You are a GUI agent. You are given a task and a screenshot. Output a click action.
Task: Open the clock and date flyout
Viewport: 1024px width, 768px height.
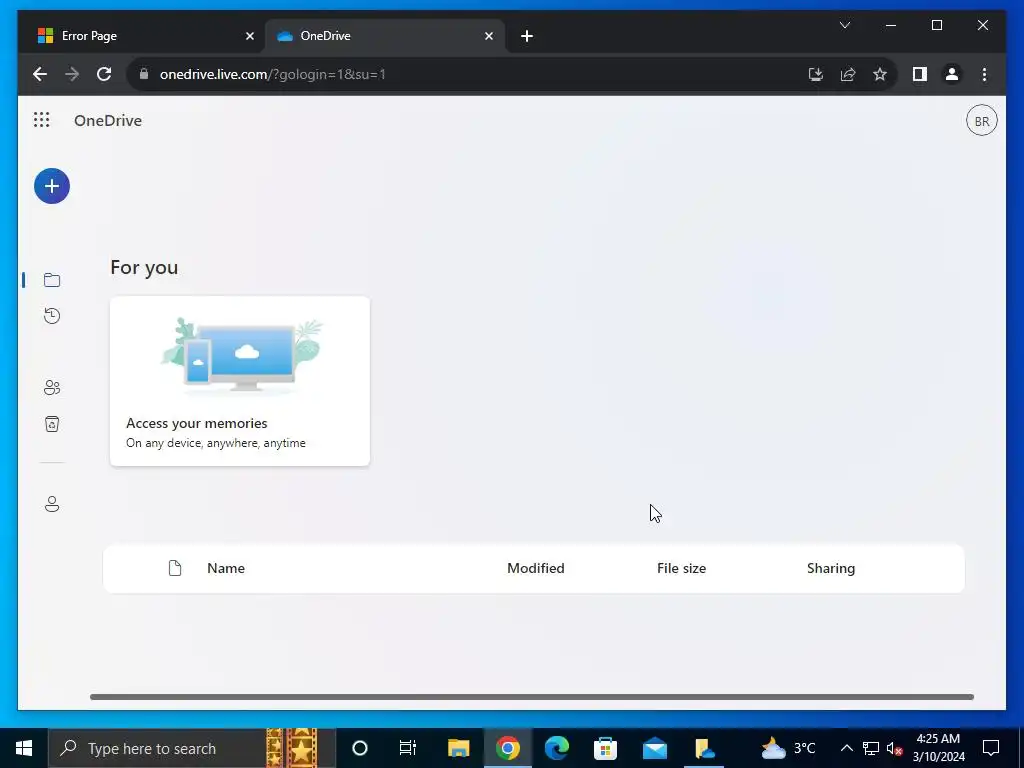pyautogui.click(x=938, y=748)
